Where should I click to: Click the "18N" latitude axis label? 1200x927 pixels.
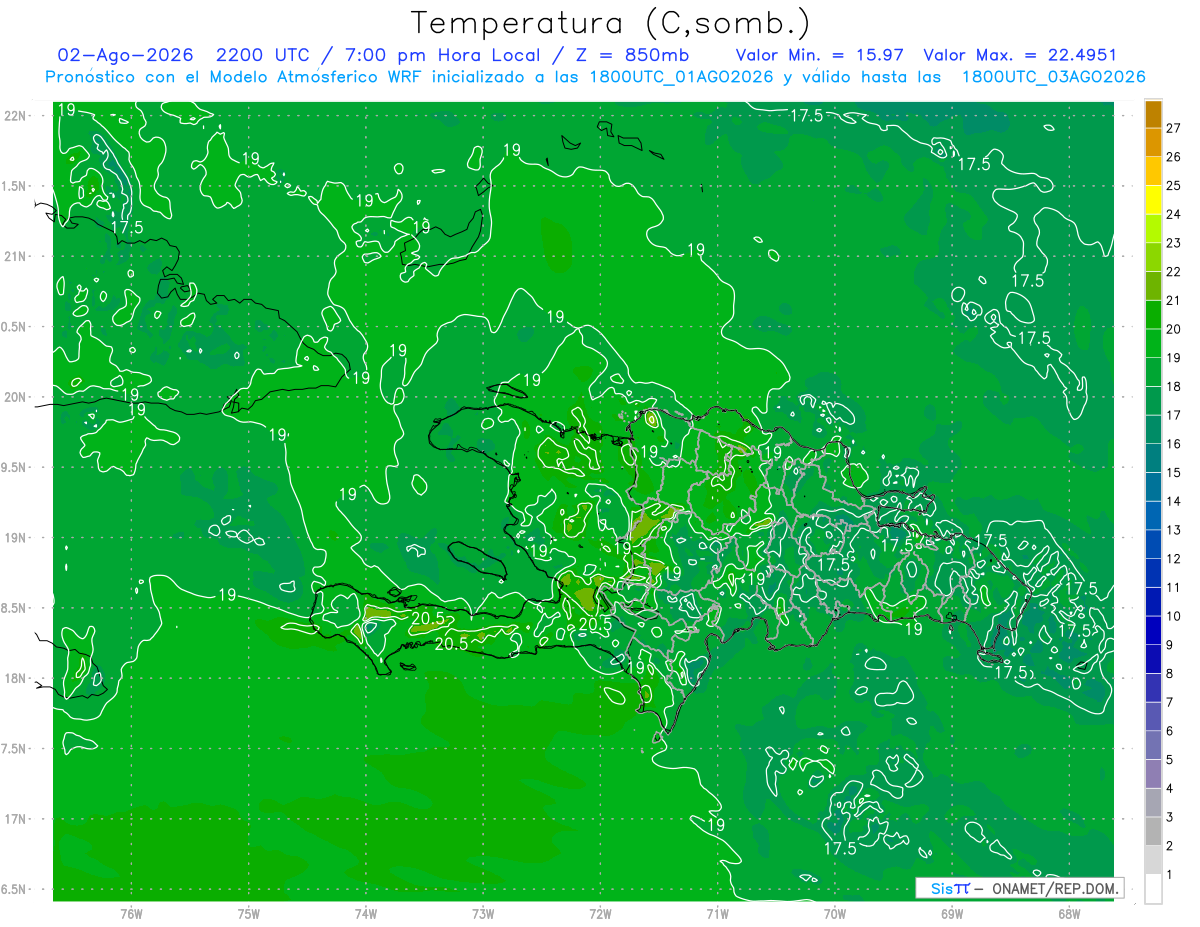(16, 678)
